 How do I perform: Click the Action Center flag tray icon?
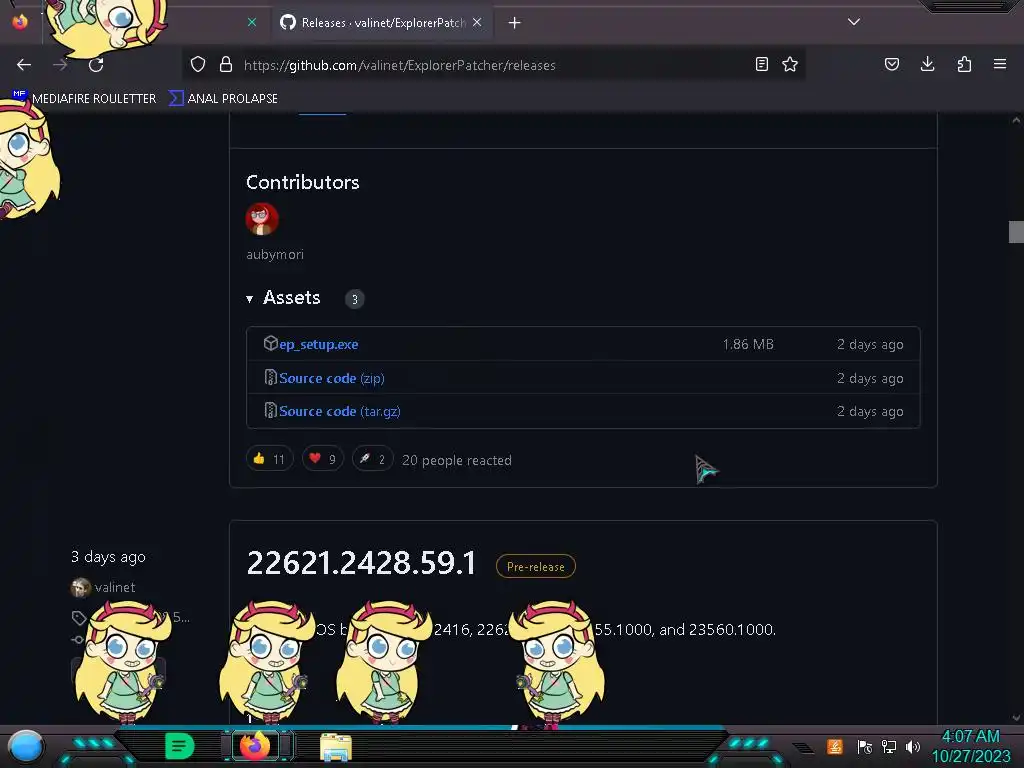tap(864, 746)
